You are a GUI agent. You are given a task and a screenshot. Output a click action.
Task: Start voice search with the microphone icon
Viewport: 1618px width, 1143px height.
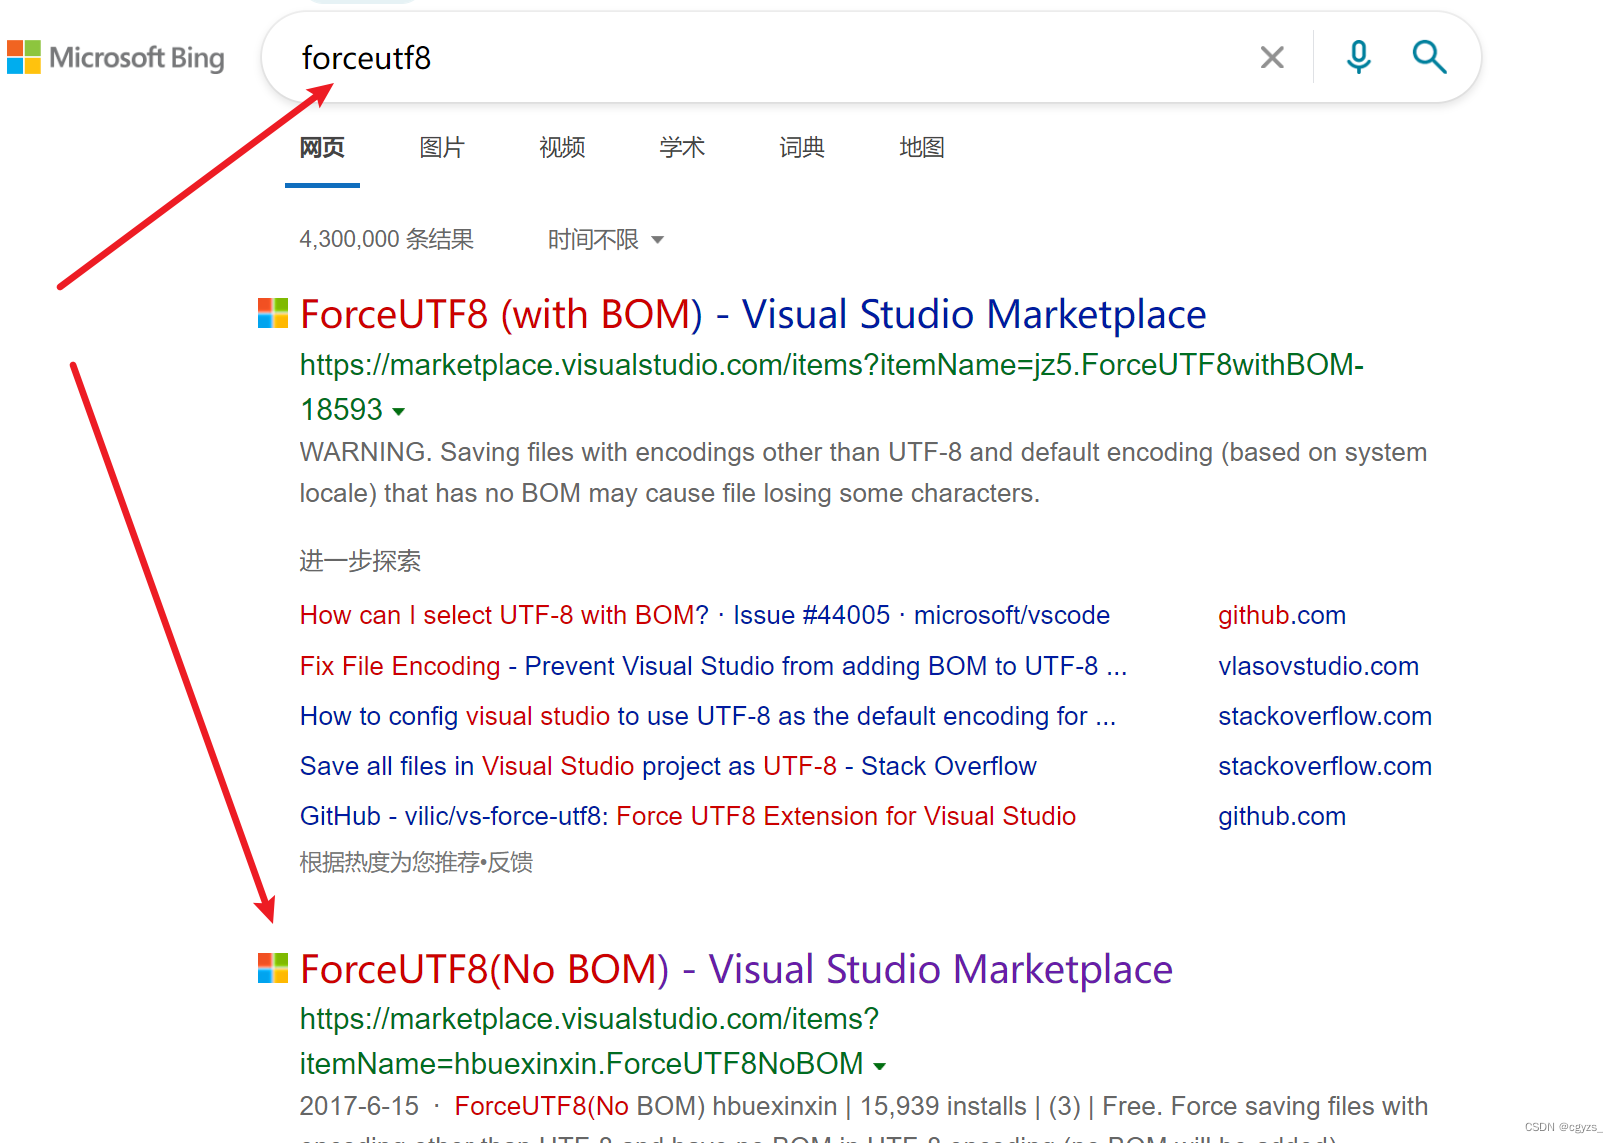(1358, 57)
